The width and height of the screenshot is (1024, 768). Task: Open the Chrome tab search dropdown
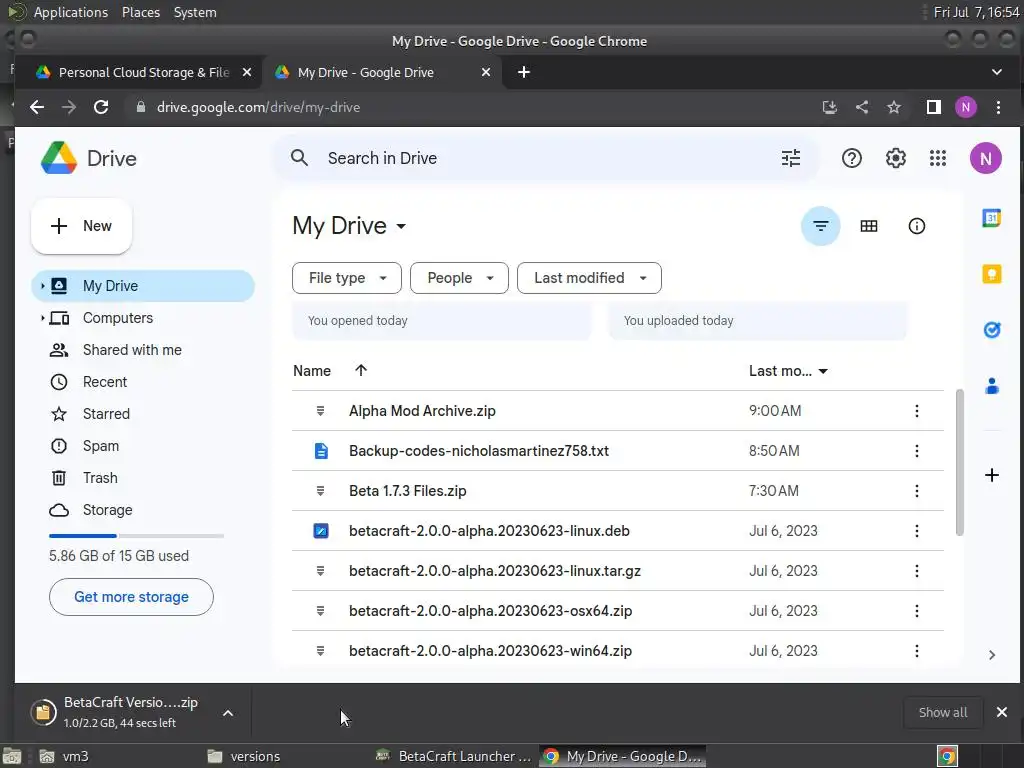click(x=997, y=72)
